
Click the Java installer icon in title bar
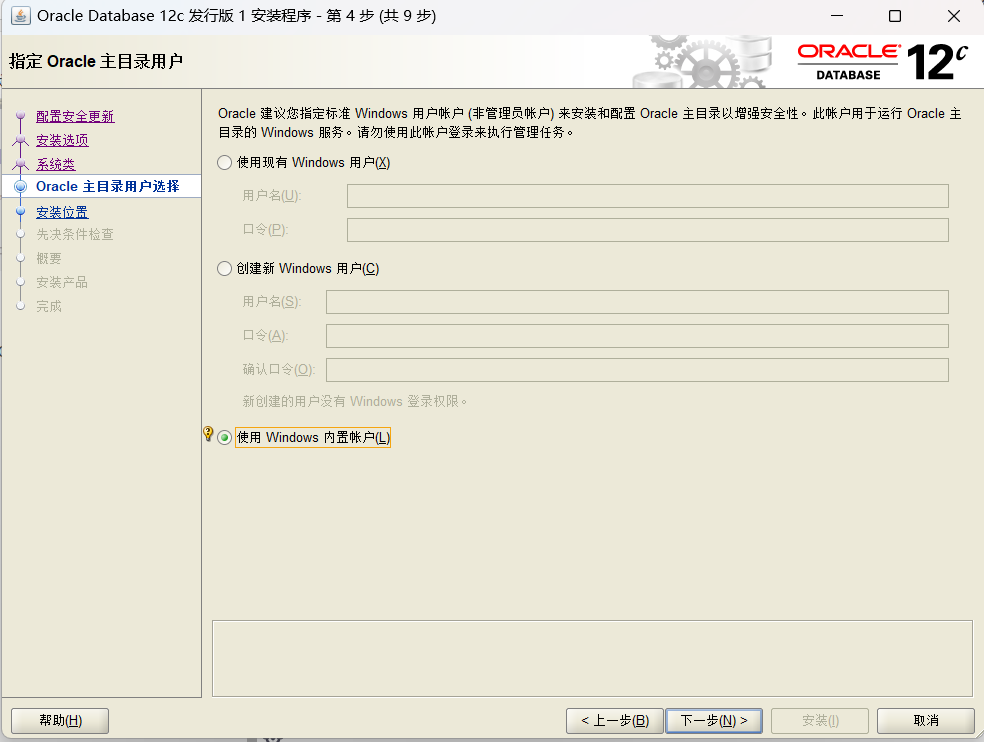[21, 16]
